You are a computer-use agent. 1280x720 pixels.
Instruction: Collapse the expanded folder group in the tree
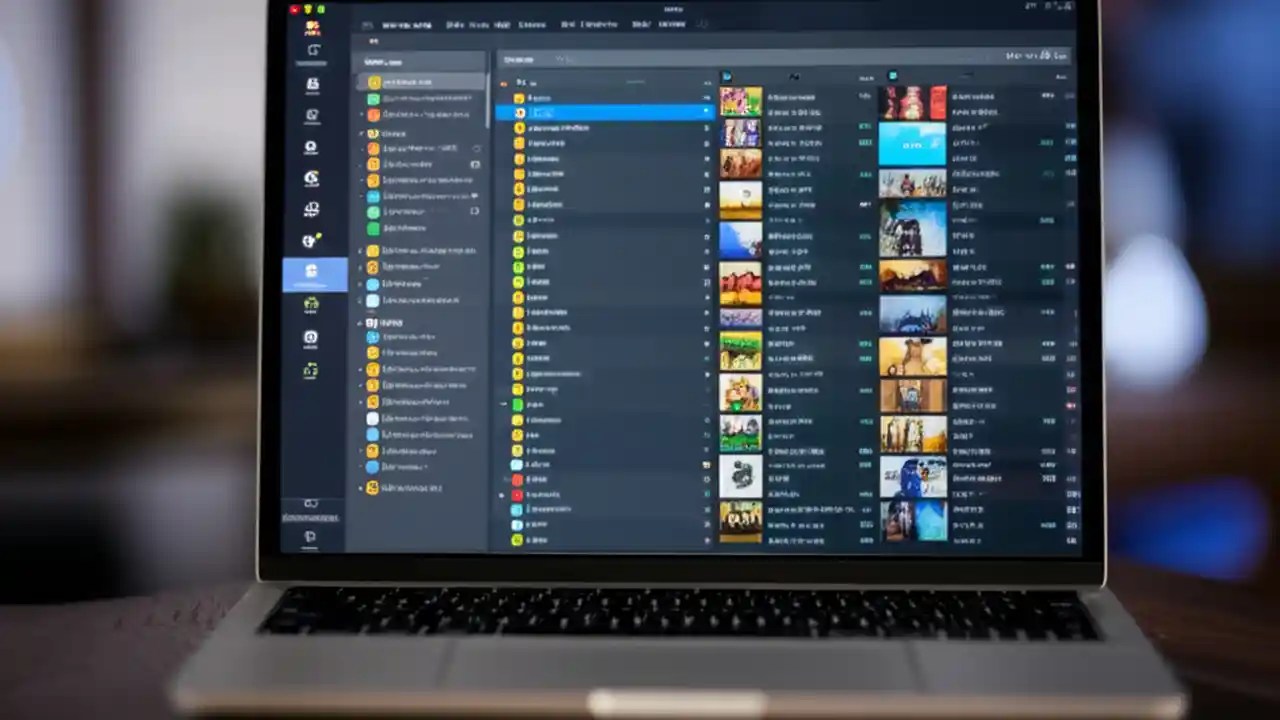(x=360, y=133)
